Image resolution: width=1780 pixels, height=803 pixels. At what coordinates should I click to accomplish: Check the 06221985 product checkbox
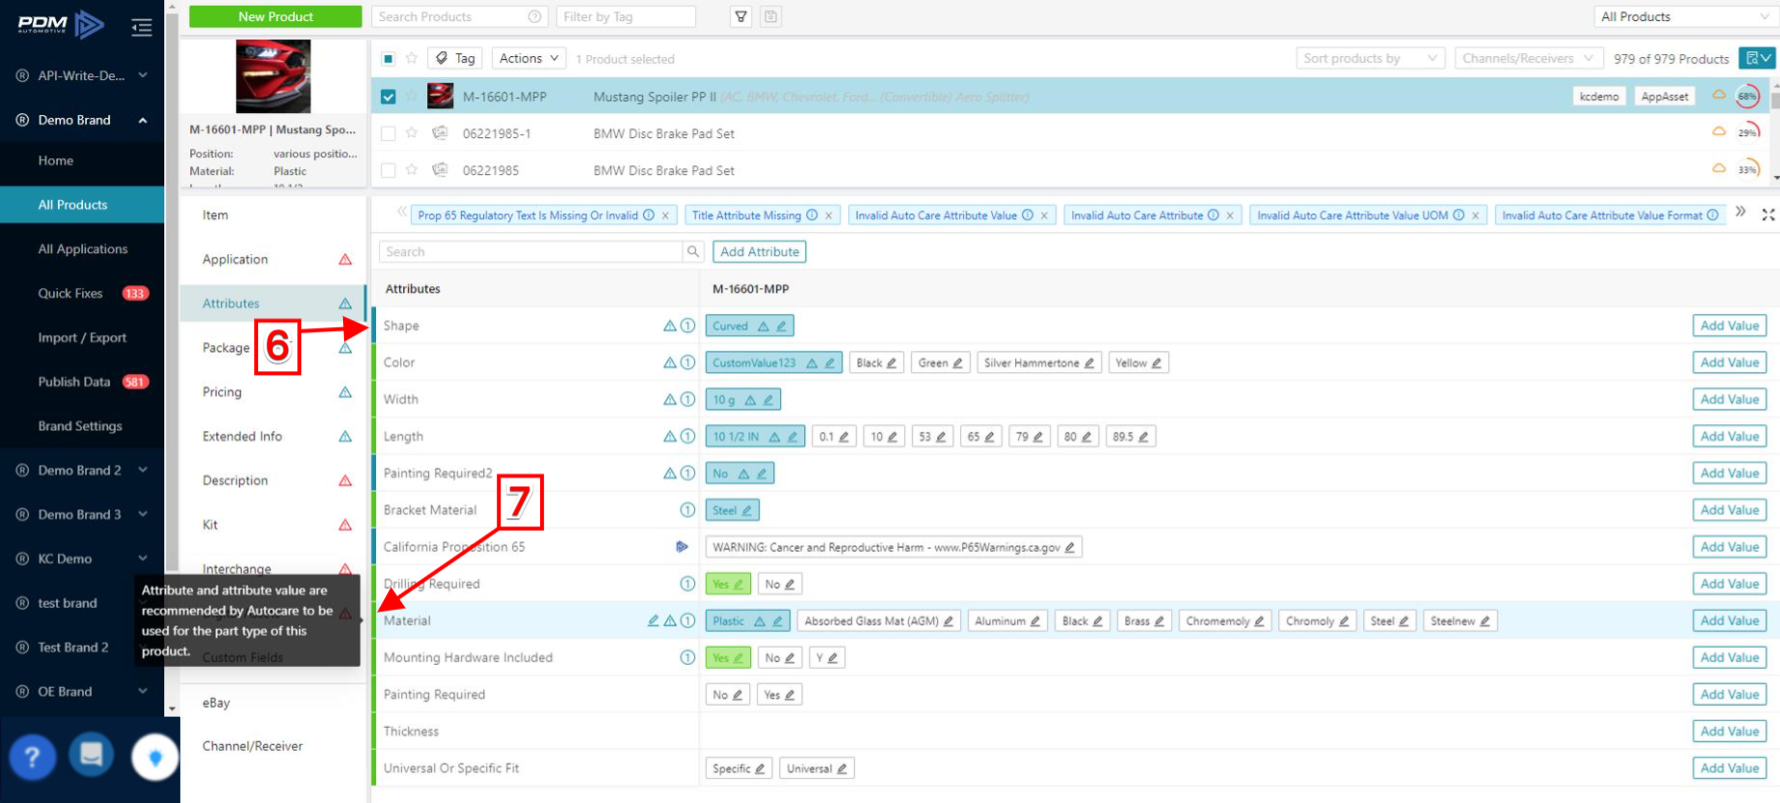388,170
